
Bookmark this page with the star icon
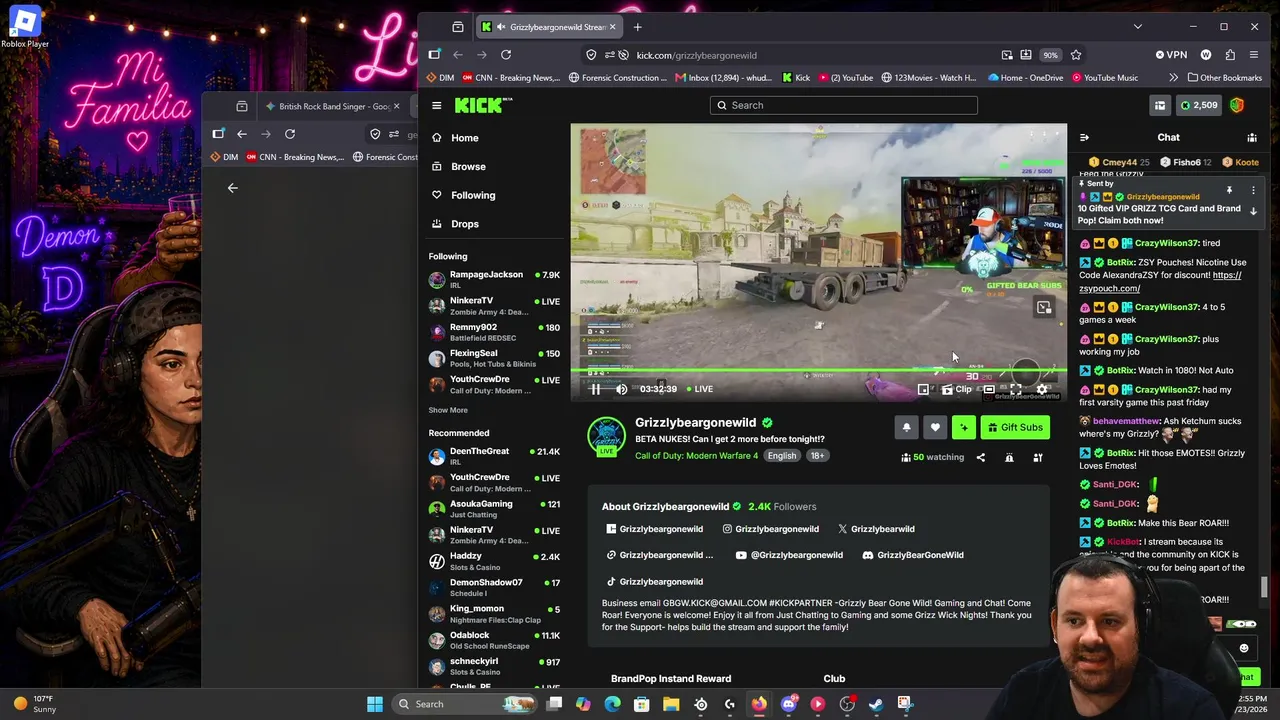click(x=1076, y=55)
